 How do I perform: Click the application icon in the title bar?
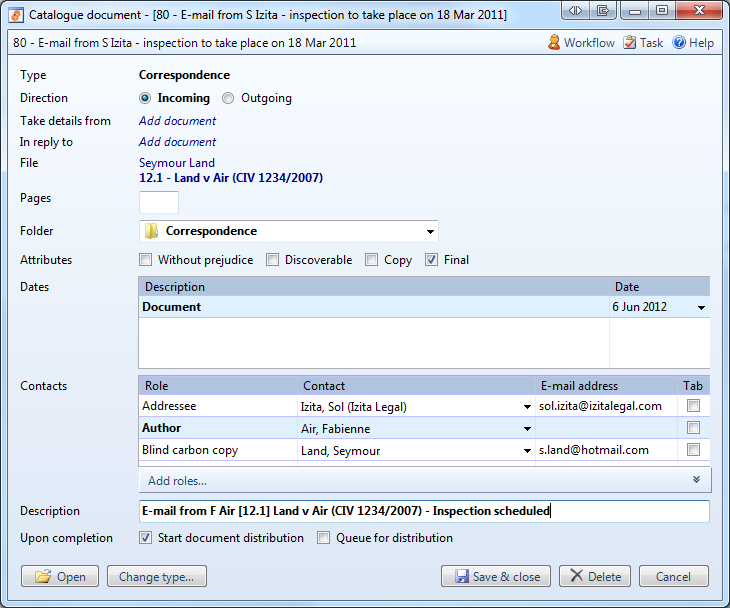click(x=16, y=15)
